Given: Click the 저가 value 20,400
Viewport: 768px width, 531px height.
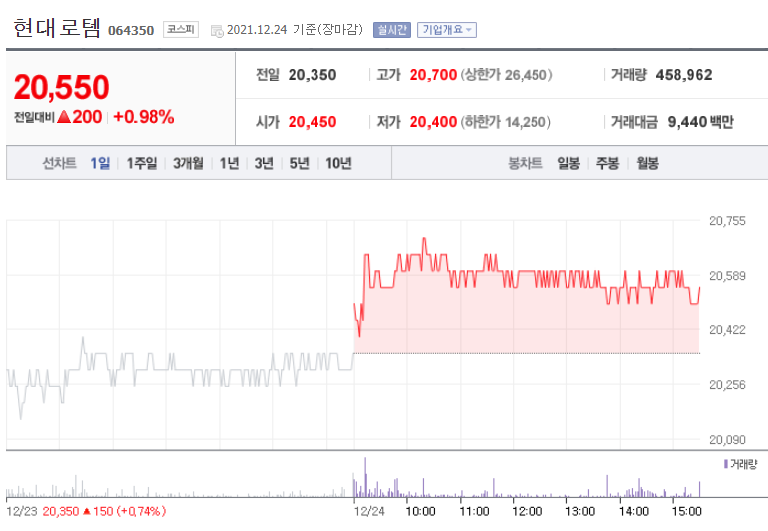Looking at the screenshot, I should click(x=433, y=121).
